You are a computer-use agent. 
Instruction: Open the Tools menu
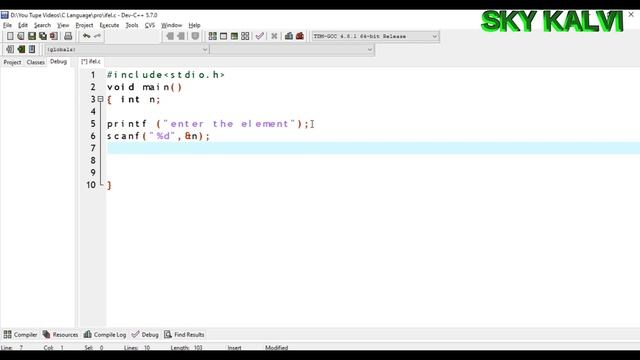[131, 25]
